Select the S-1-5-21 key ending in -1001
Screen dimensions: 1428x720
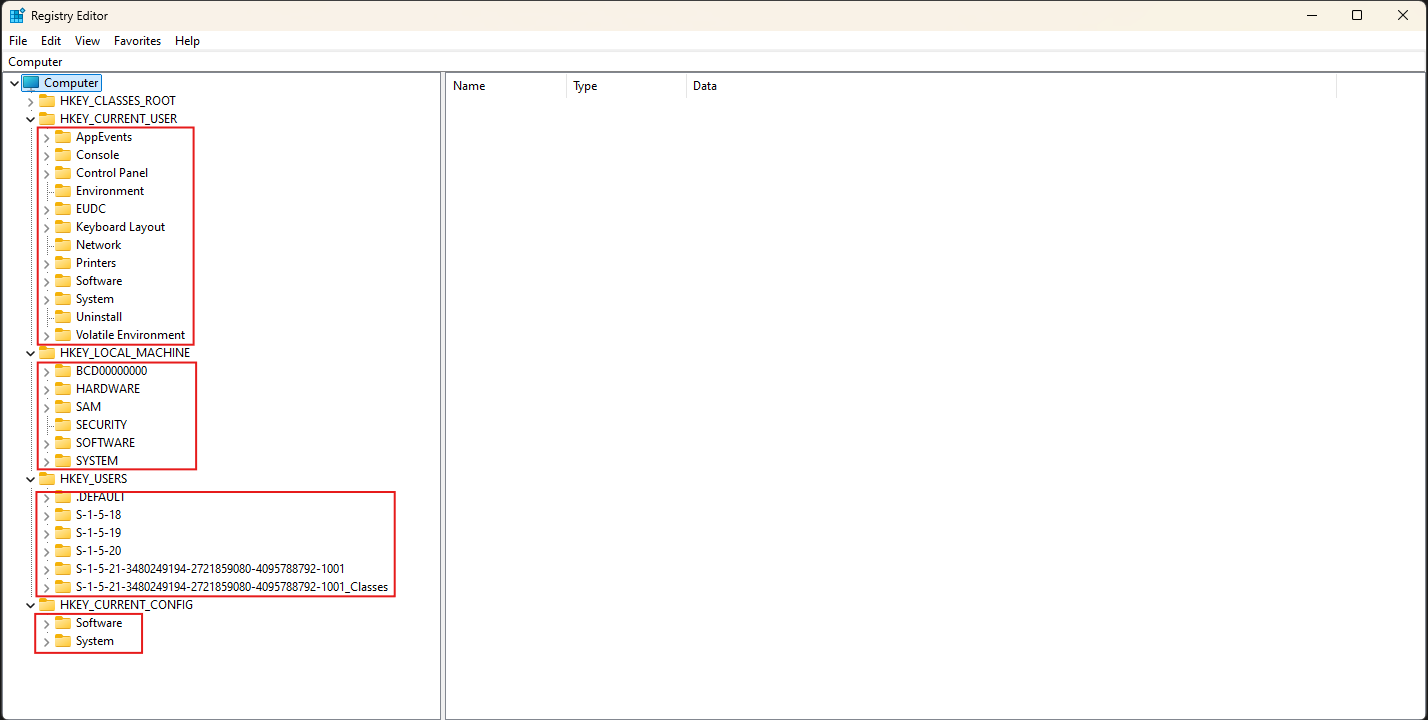(210, 569)
